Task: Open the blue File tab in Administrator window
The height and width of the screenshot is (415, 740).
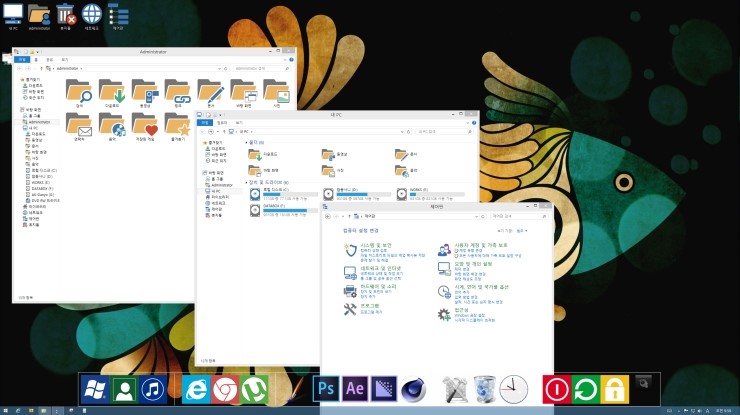Action: (22, 60)
